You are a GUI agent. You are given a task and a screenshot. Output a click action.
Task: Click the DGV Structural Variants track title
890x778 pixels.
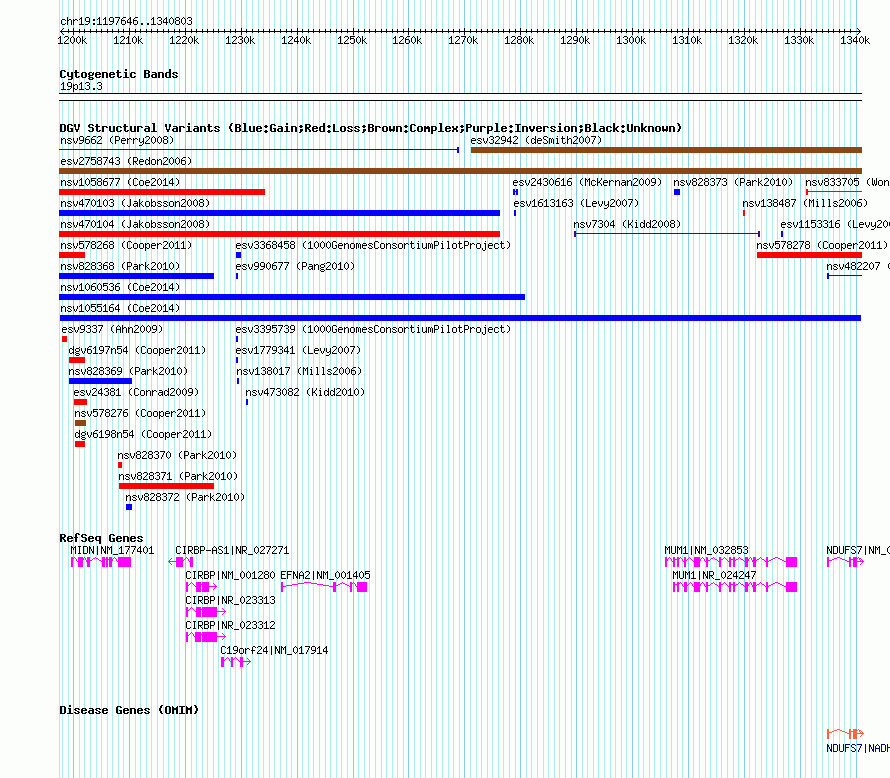tap(370, 128)
